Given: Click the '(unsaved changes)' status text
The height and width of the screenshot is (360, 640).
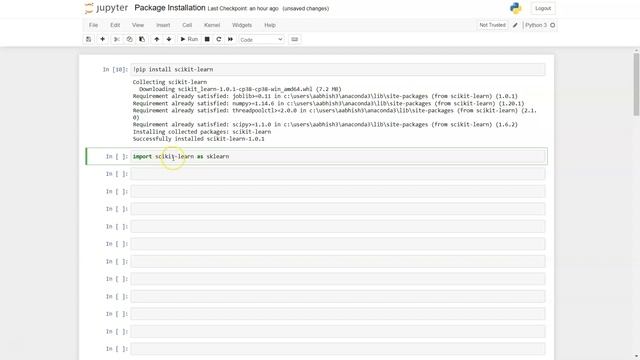Looking at the screenshot, I should click(306, 9).
